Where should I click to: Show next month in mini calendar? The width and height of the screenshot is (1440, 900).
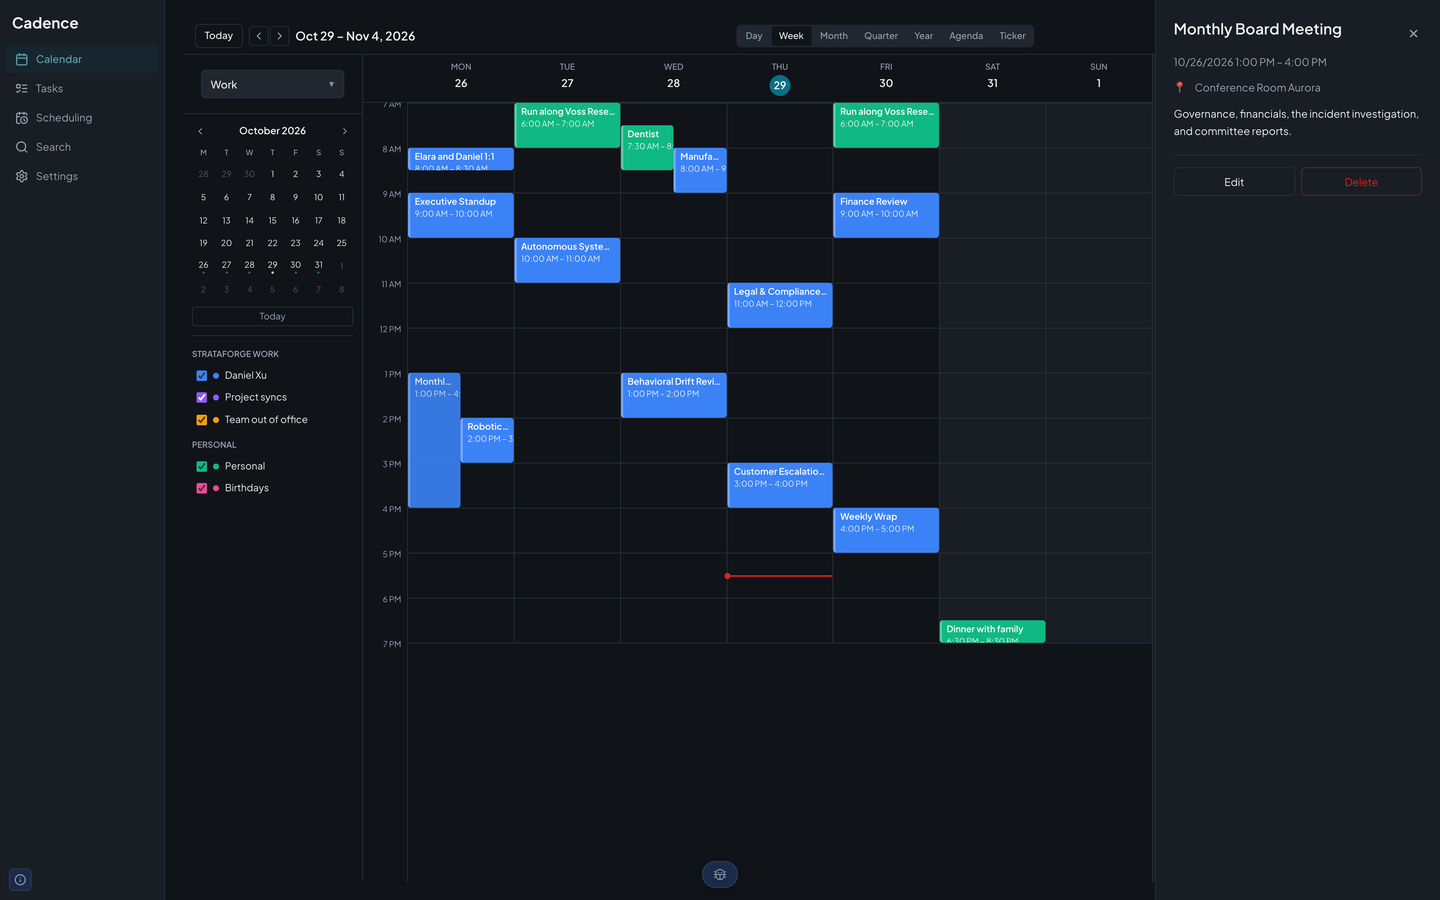click(345, 131)
